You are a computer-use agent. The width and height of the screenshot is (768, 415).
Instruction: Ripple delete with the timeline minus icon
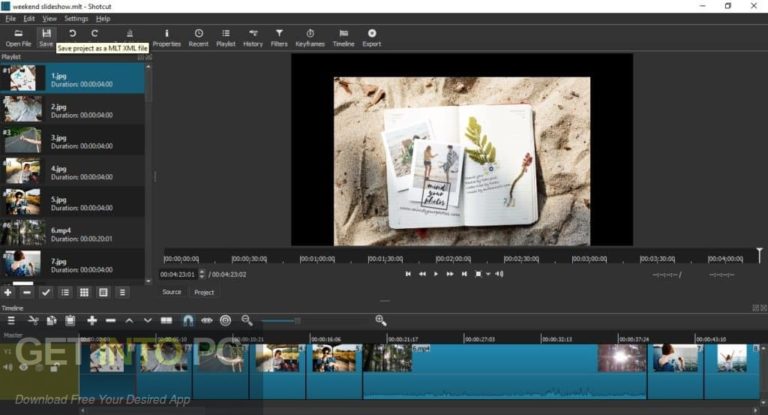111,320
